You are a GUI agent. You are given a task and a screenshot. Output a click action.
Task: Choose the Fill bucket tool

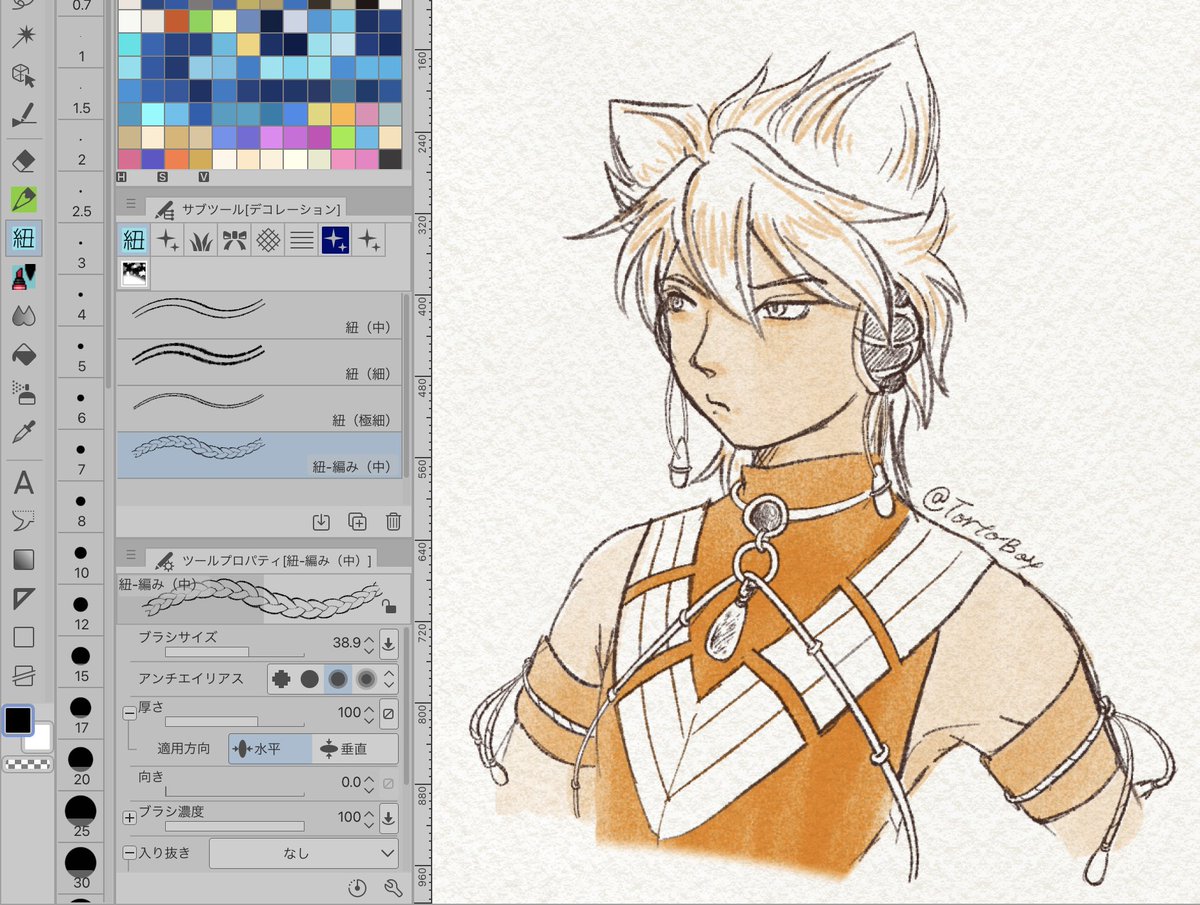24,354
